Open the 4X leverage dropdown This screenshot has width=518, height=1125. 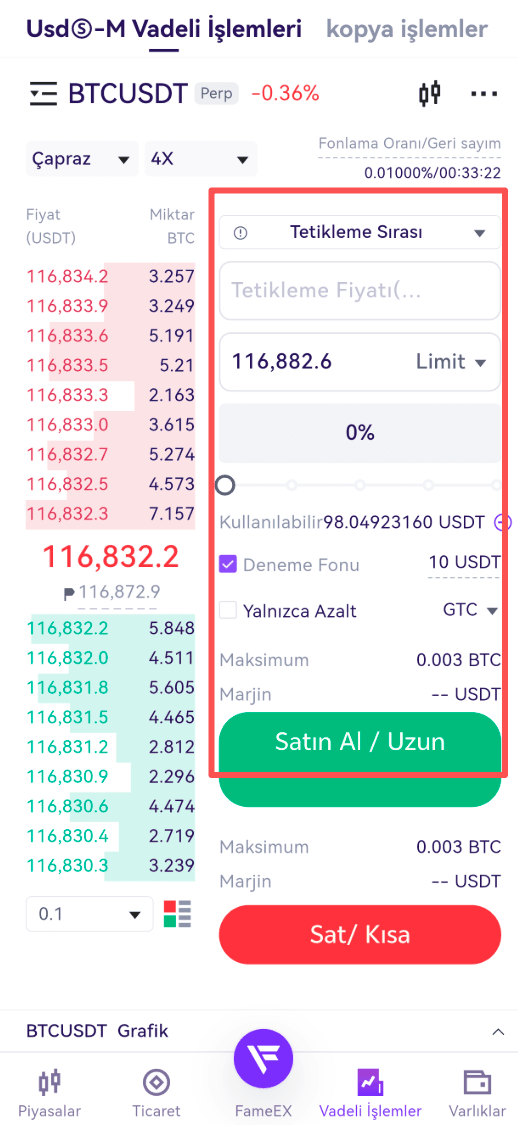[201, 159]
